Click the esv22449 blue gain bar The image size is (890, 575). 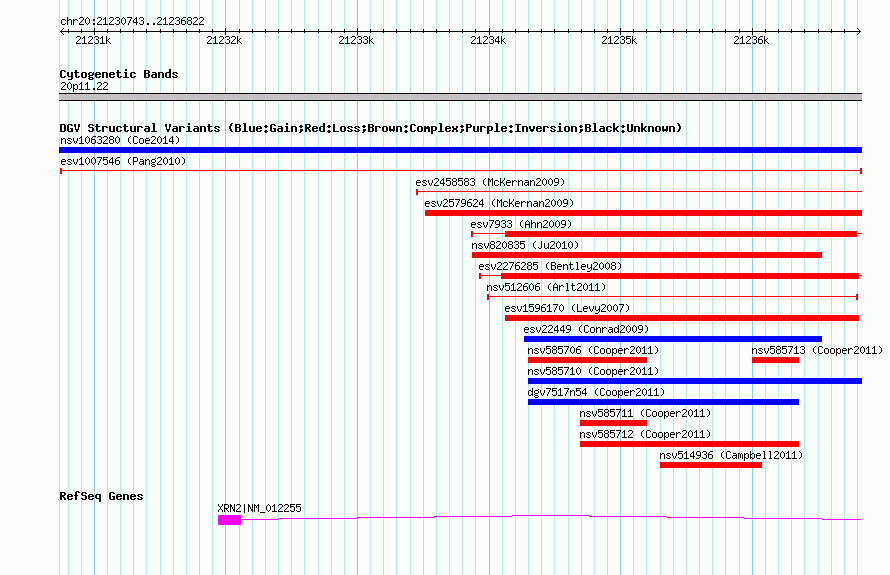coord(673,339)
